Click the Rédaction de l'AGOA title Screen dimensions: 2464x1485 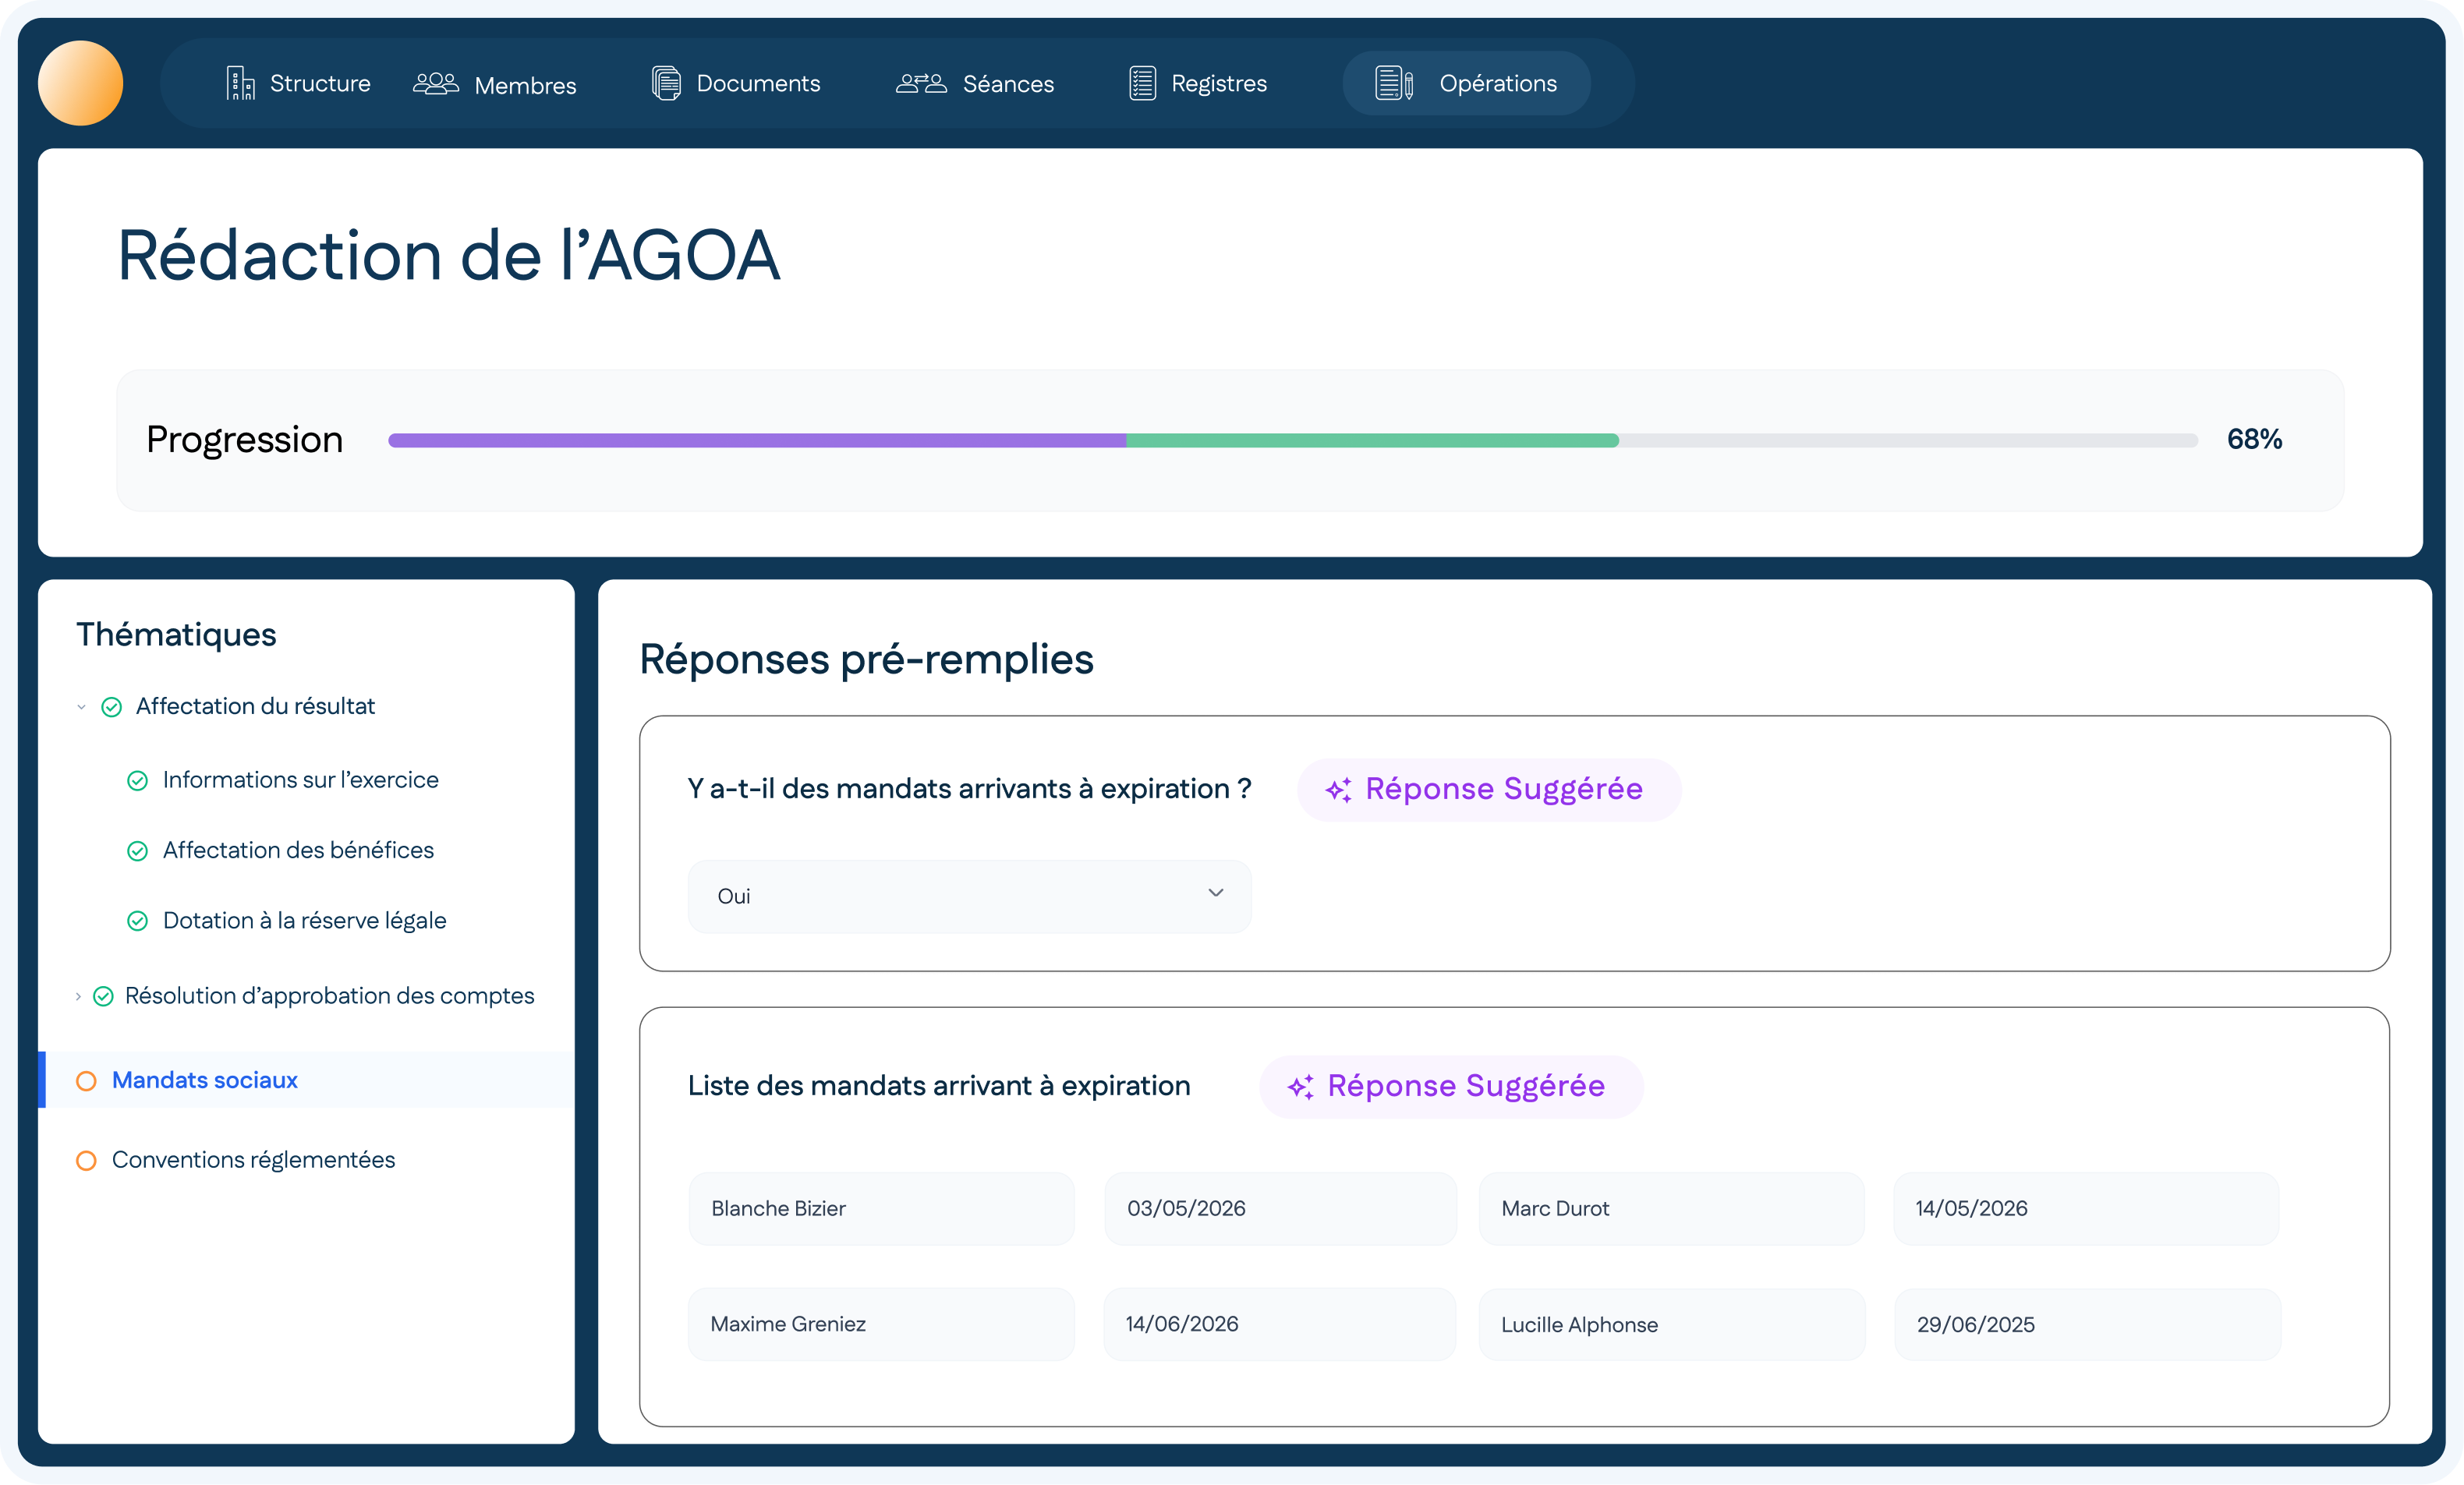point(448,255)
